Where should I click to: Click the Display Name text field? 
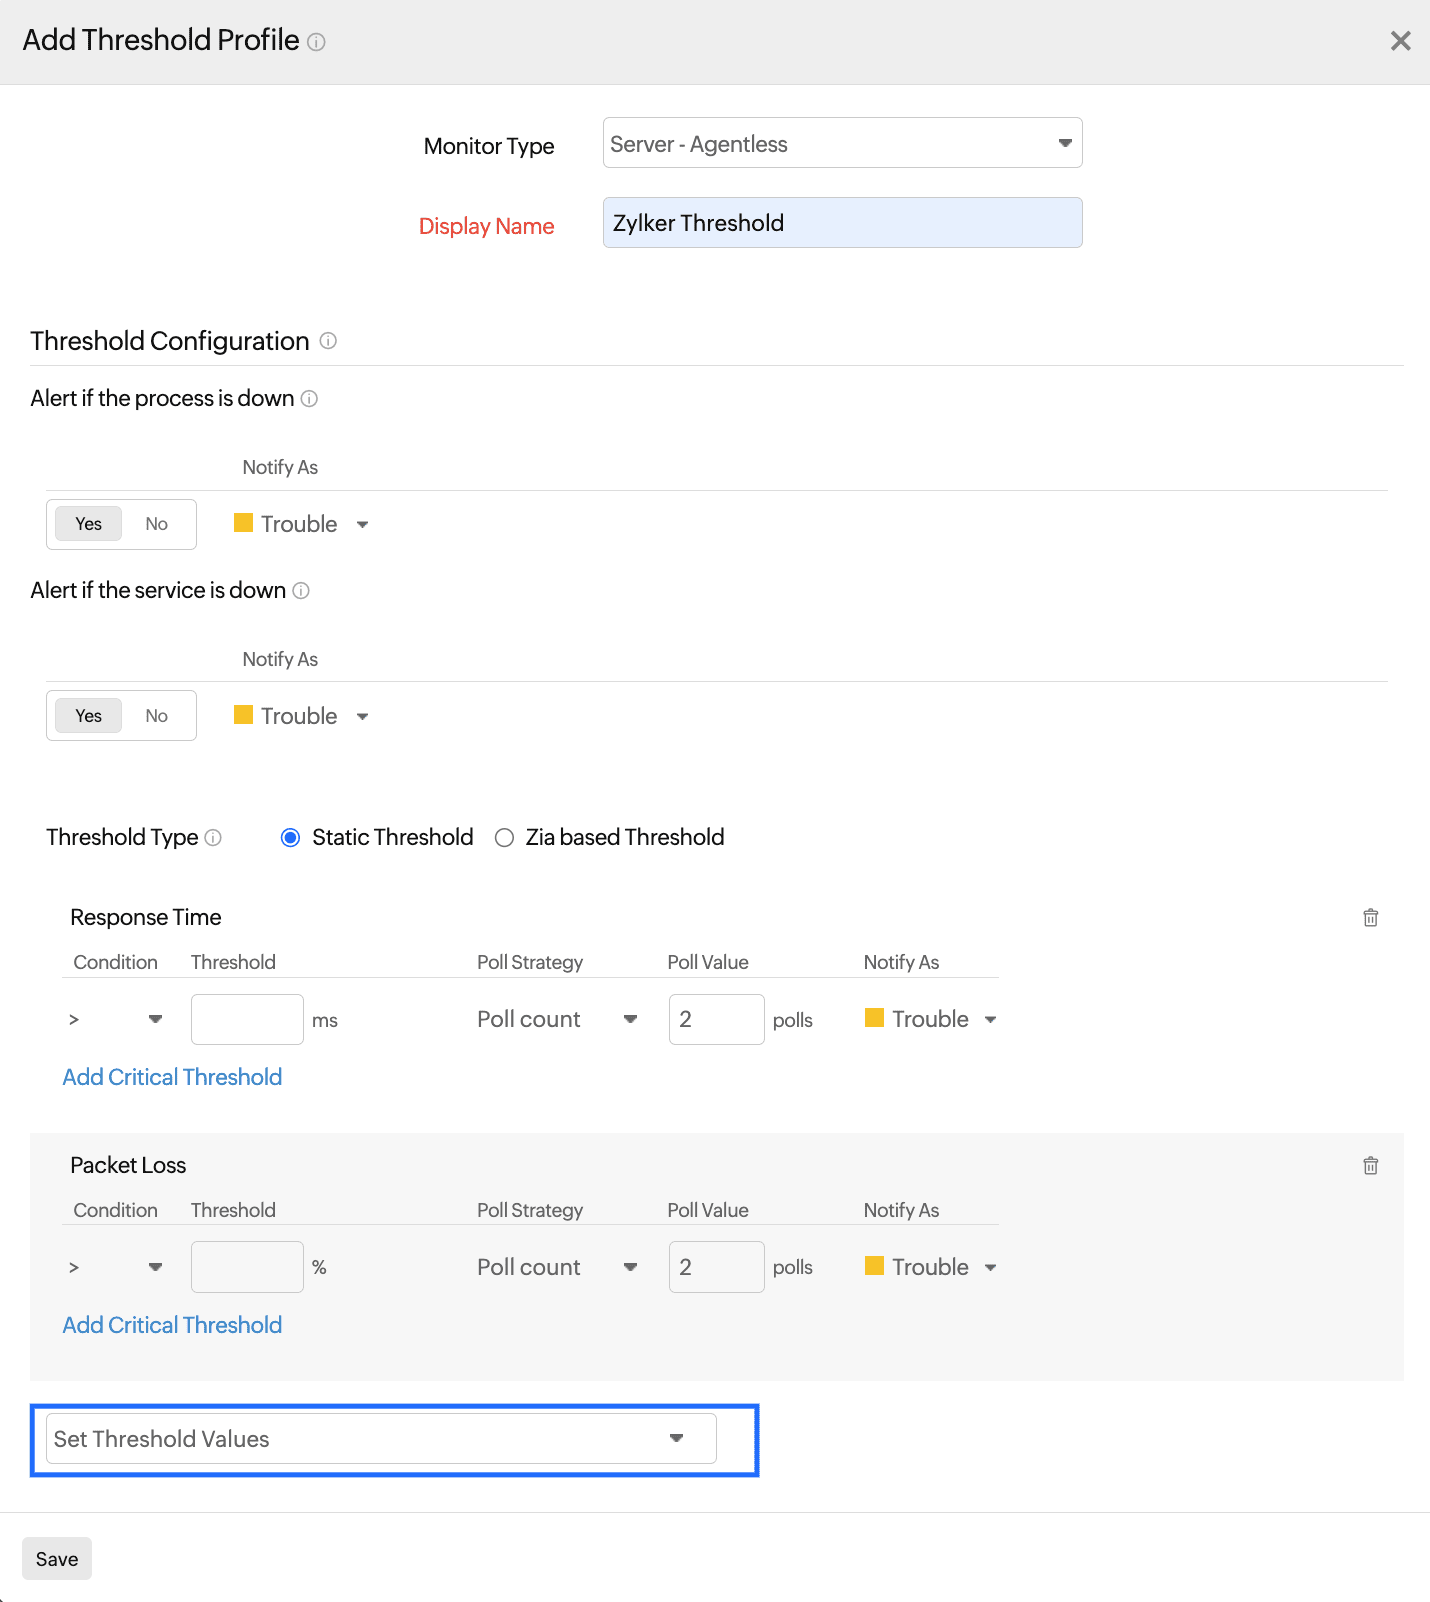coord(842,223)
